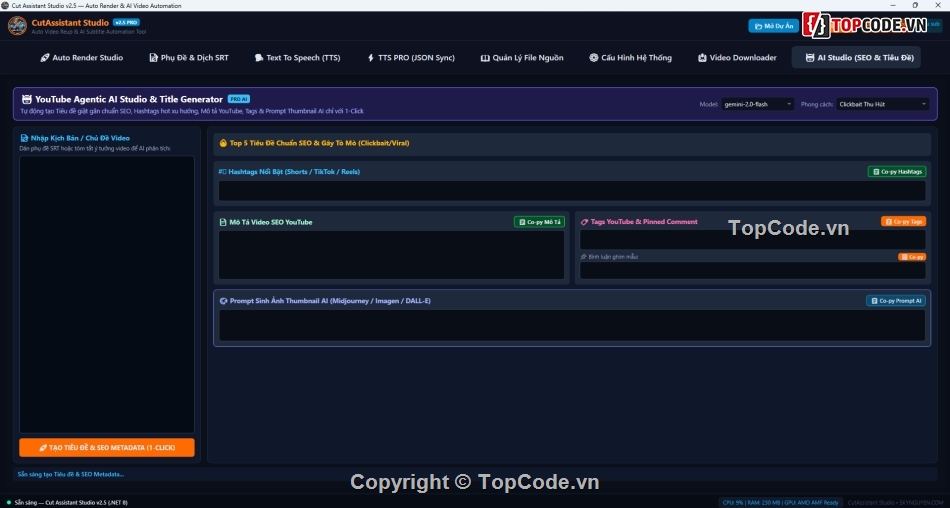Viewport: 950px width, 508px height.
Task: Click TẠO TIÊU ĐỀ & SEO METADATA button
Action: pos(107,447)
